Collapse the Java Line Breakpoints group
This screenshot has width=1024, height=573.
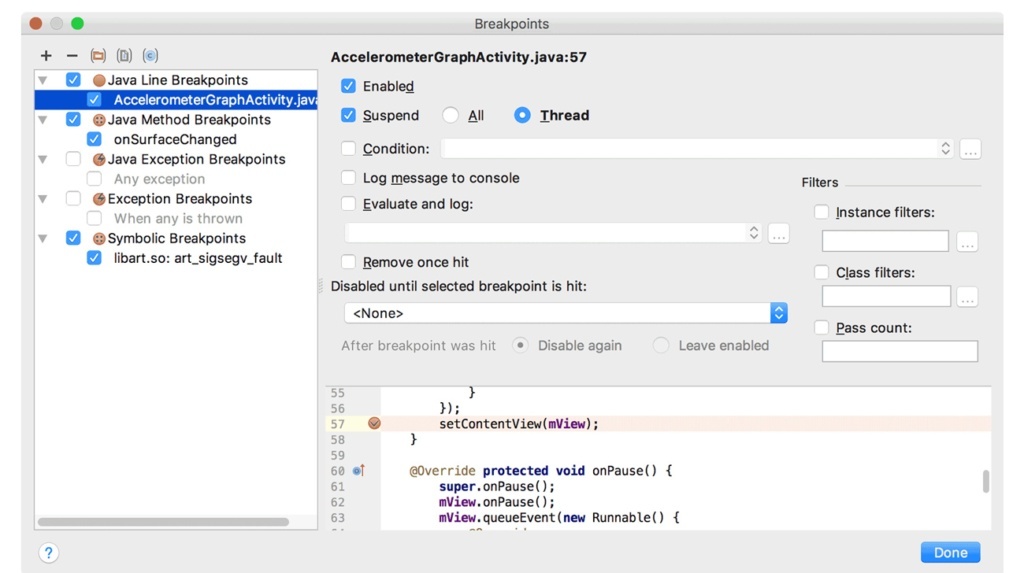point(43,80)
